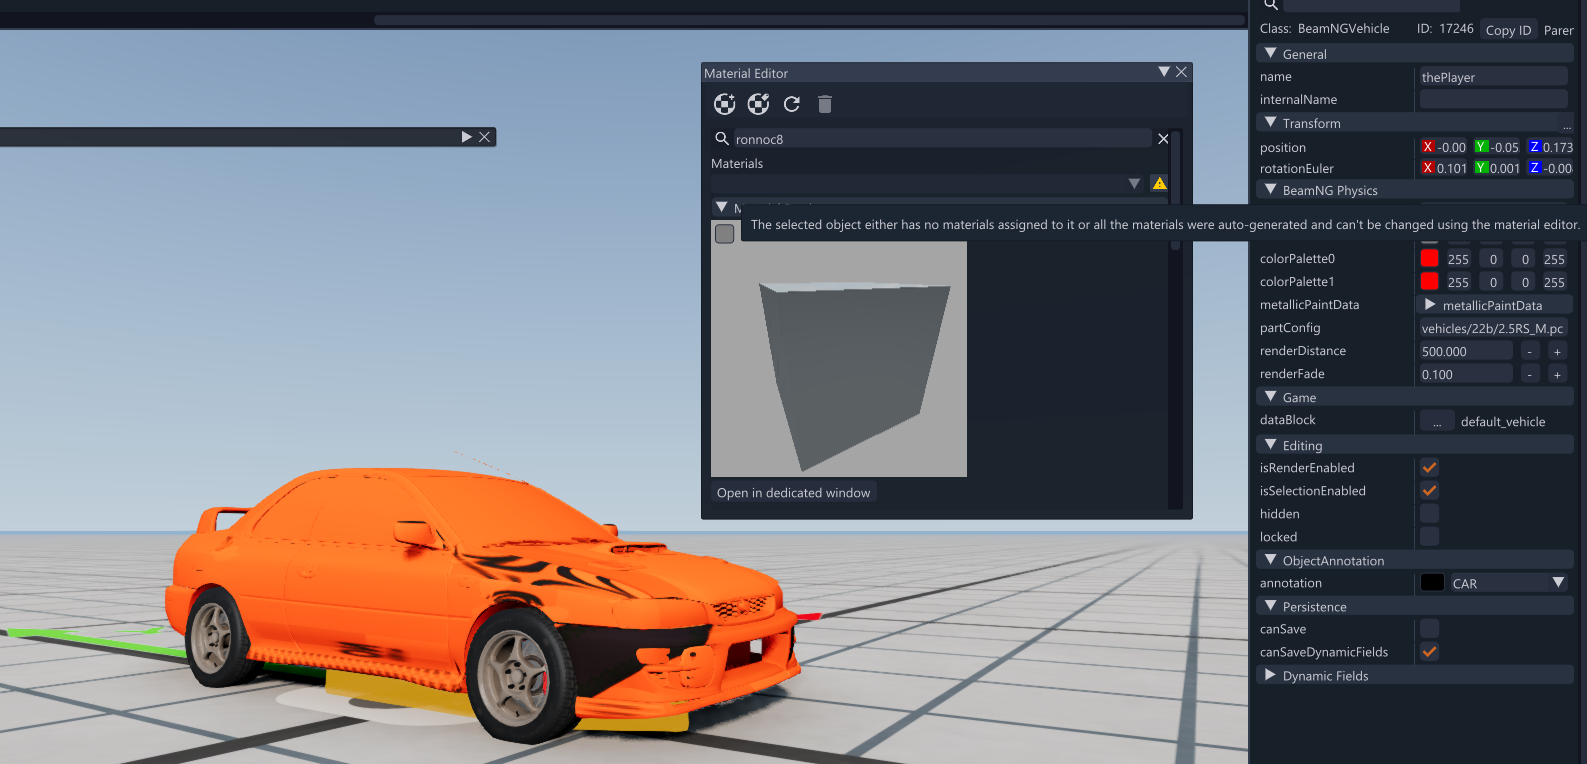The width and height of the screenshot is (1587, 764).
Task: Click rotationEuler X axis label
Action: [1428, 168]
